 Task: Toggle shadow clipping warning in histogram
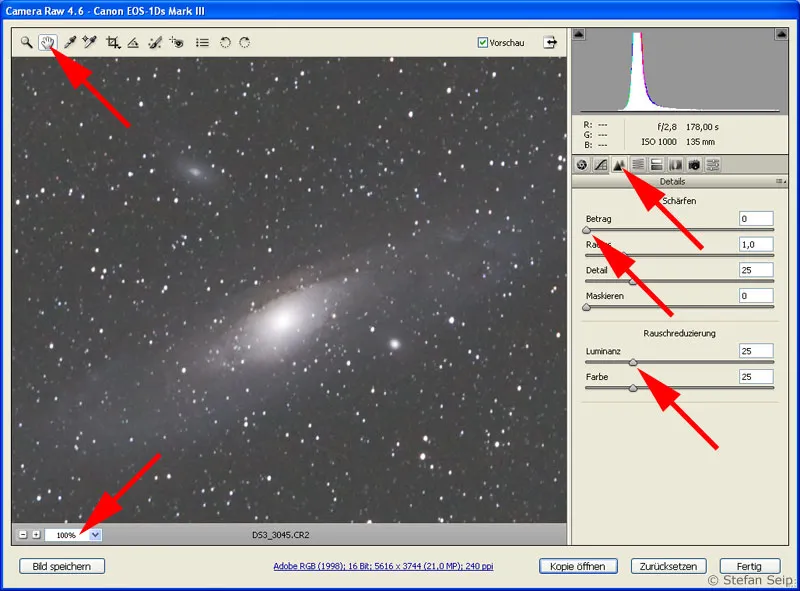click(579, 34)
